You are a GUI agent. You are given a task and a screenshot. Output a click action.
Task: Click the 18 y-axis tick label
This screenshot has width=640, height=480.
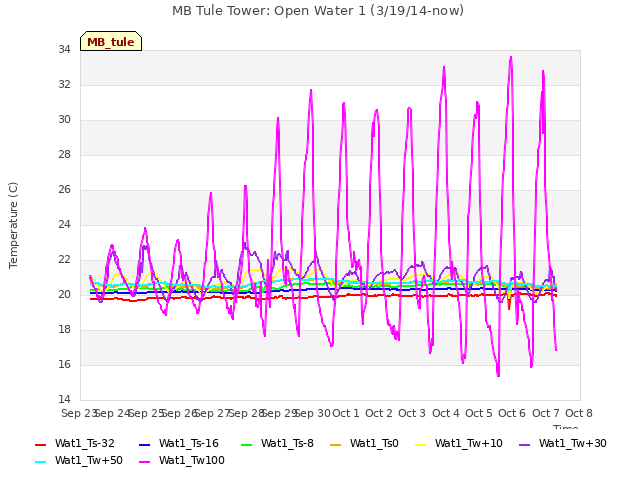[64, 329]
